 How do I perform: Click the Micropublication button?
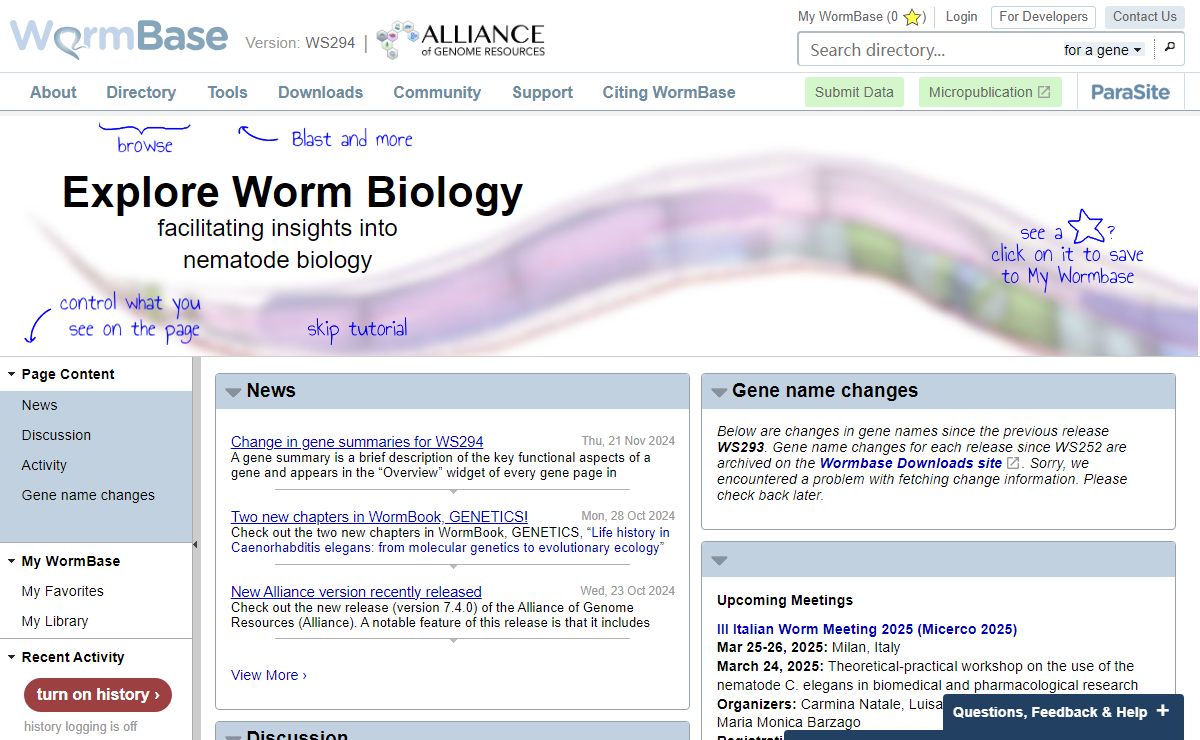(990, 92)
